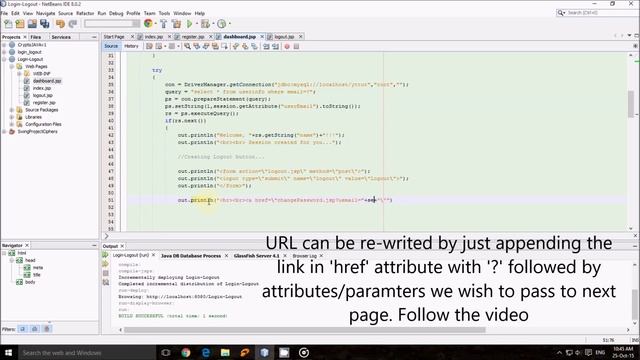Switch to the Files panel tab
640x360 pixels.
[36, 37]
